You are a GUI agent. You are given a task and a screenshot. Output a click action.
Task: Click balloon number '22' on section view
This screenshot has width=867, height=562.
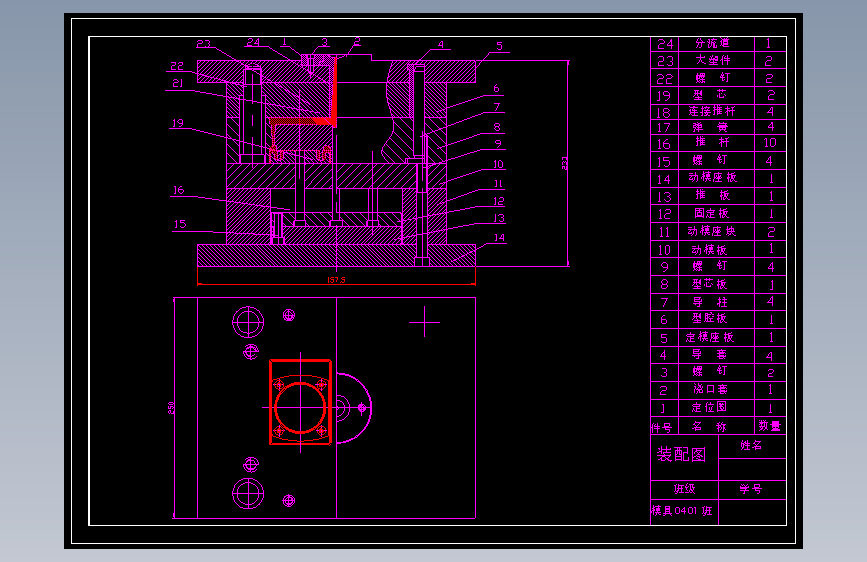click(176, 66)
